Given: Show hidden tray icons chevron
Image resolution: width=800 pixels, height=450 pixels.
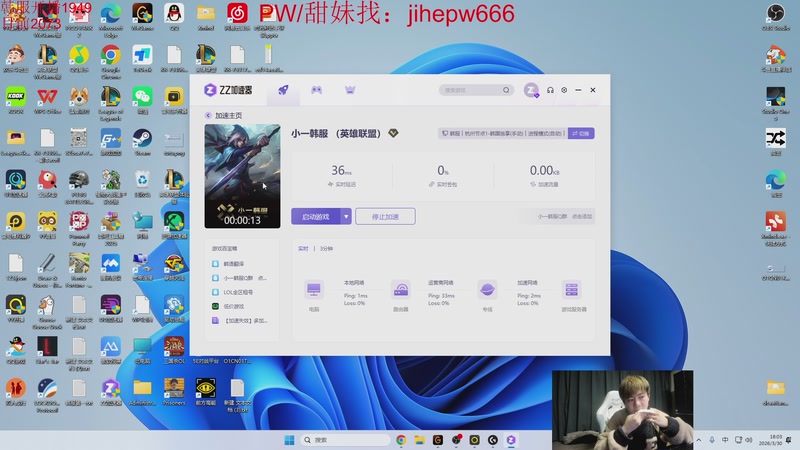Looking at the screenshot, I should [x=698, y=440].
